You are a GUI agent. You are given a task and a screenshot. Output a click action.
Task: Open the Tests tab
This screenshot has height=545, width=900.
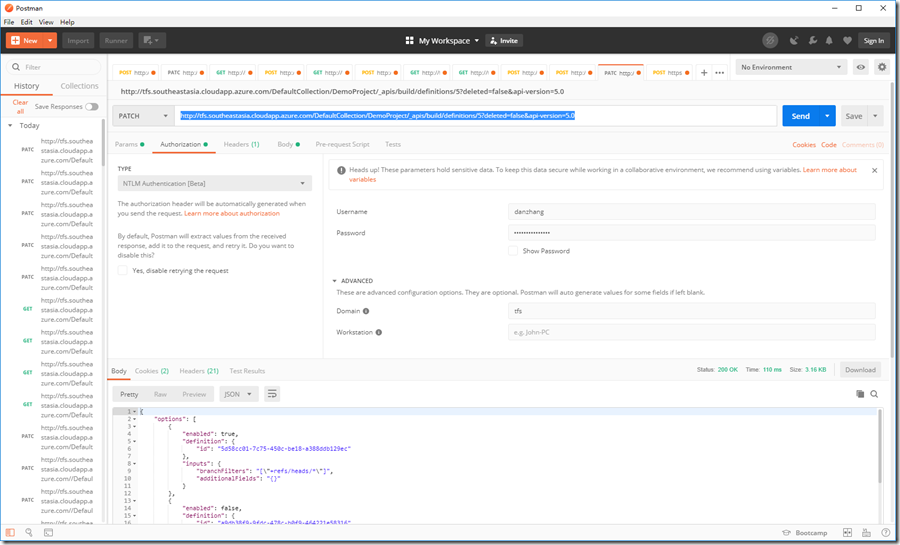click(x=393, y=145)
